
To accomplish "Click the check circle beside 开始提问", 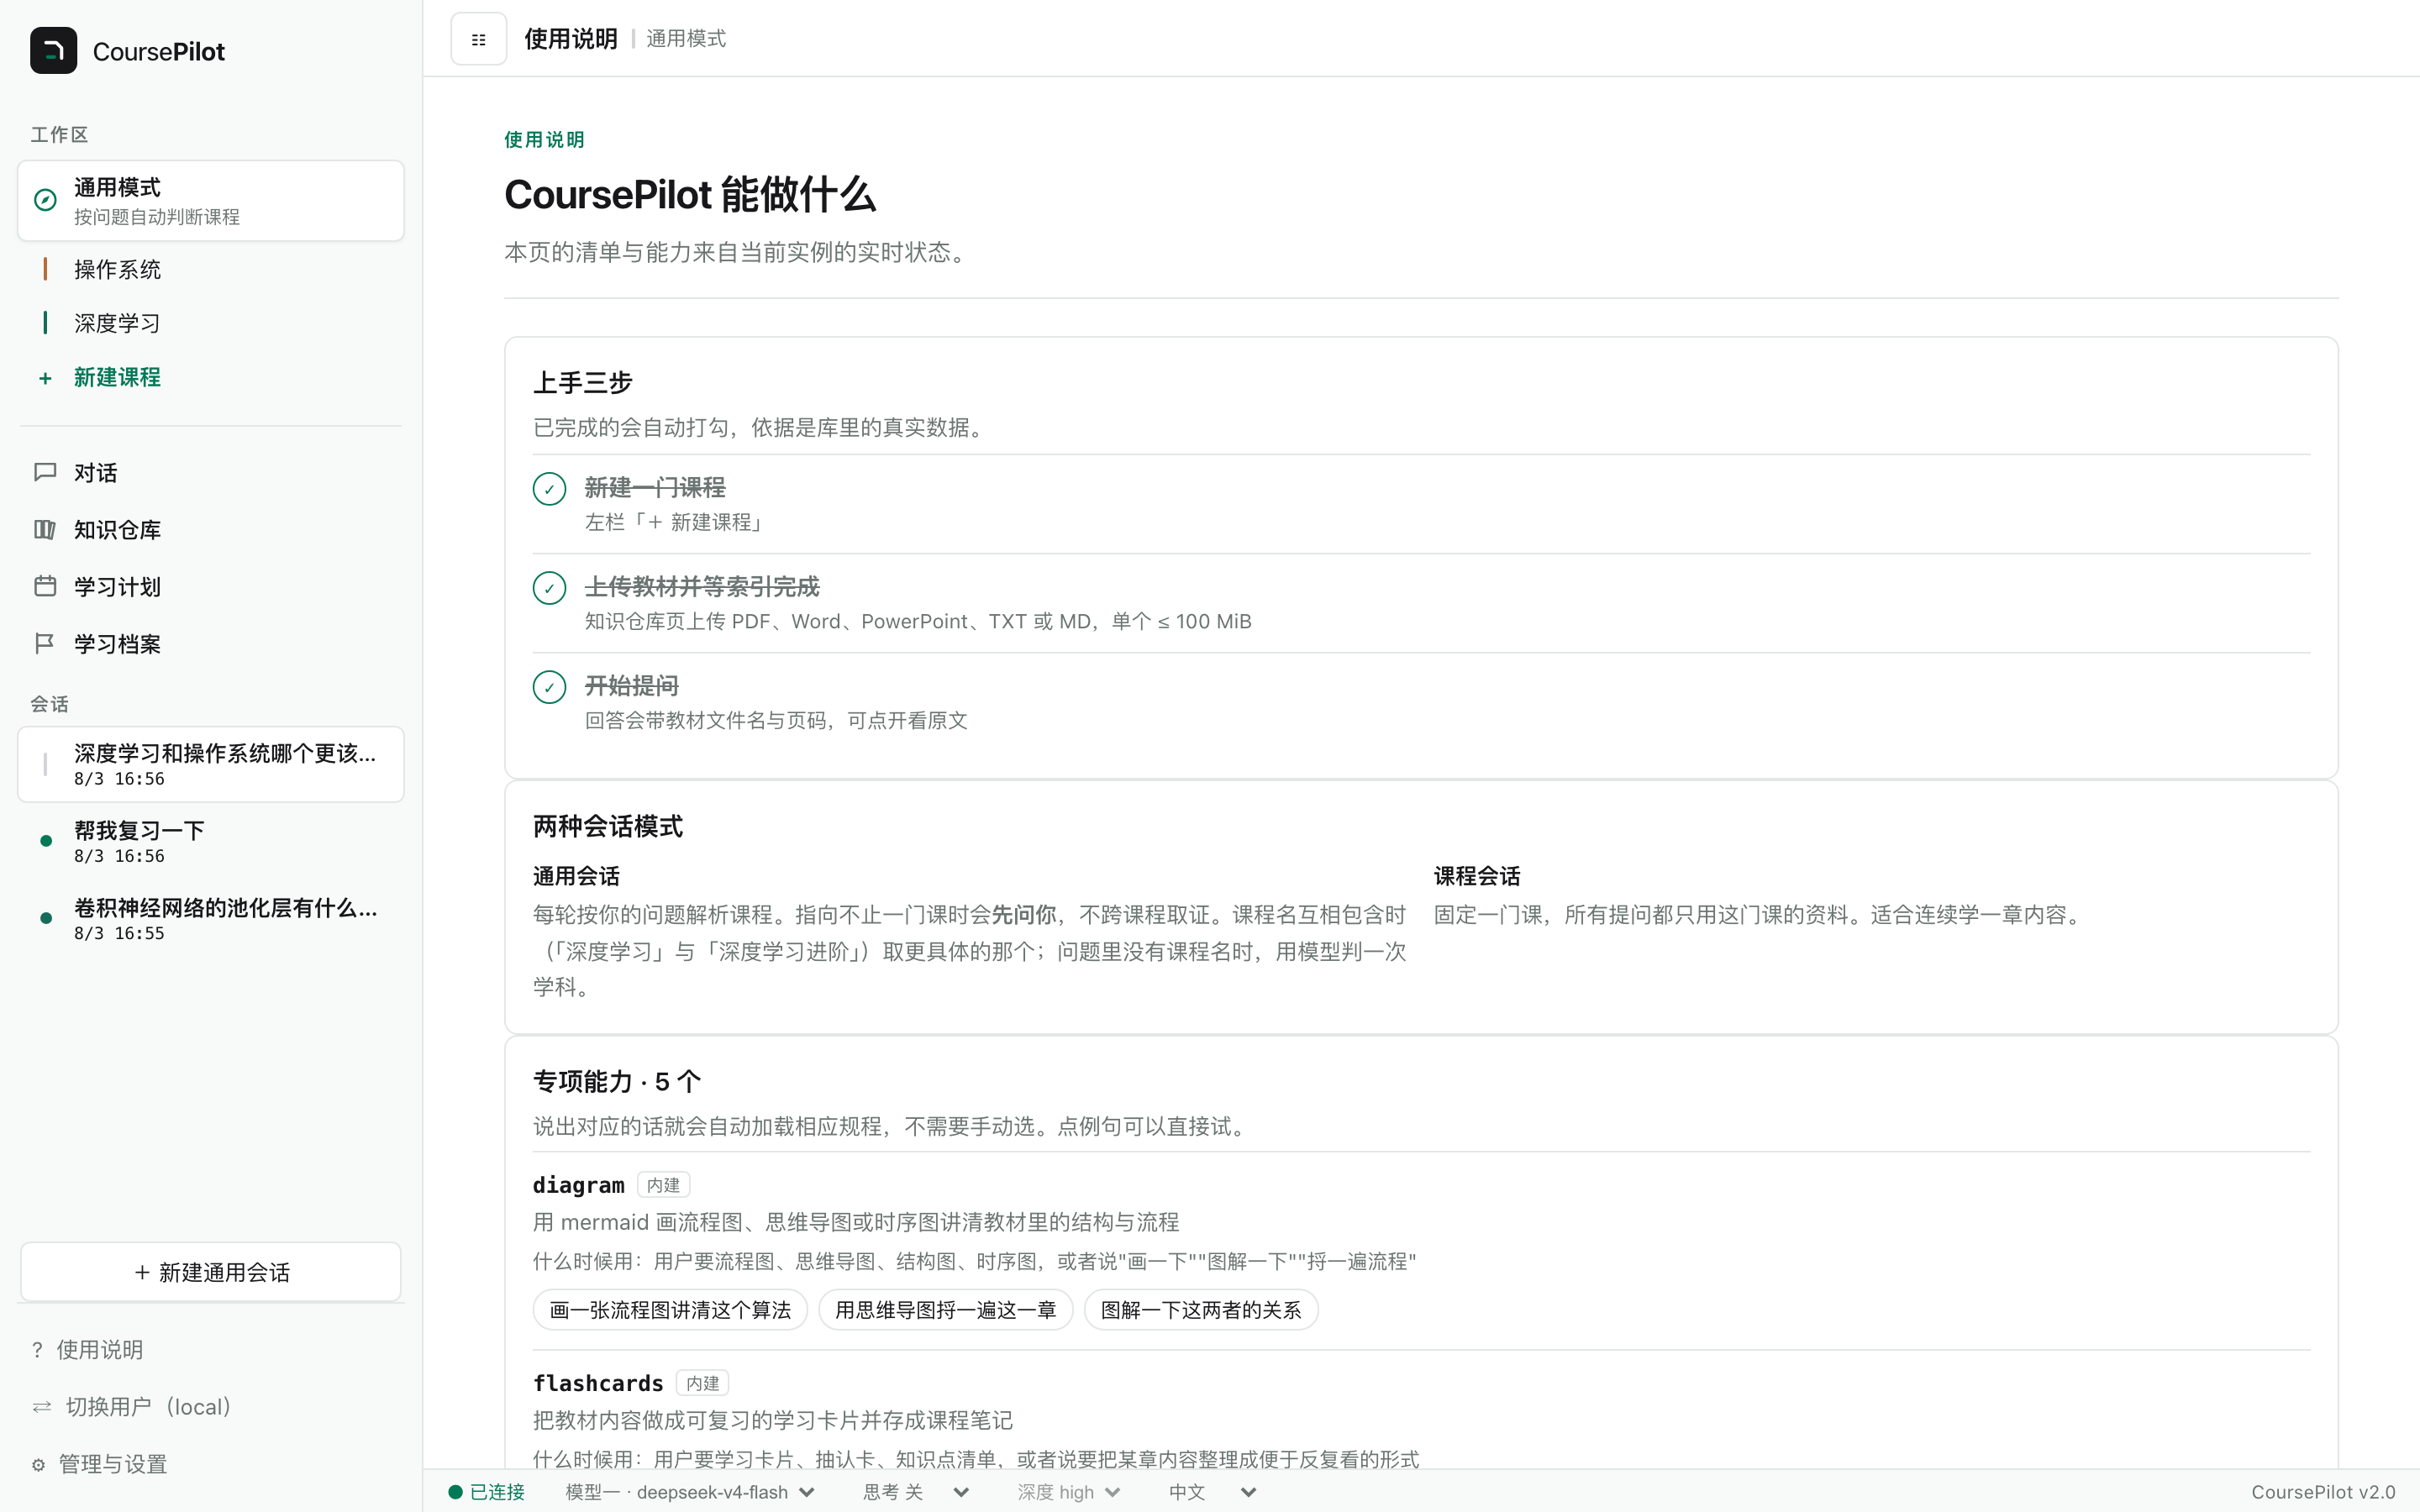I will pyautogui.click(x=549, y=687).
